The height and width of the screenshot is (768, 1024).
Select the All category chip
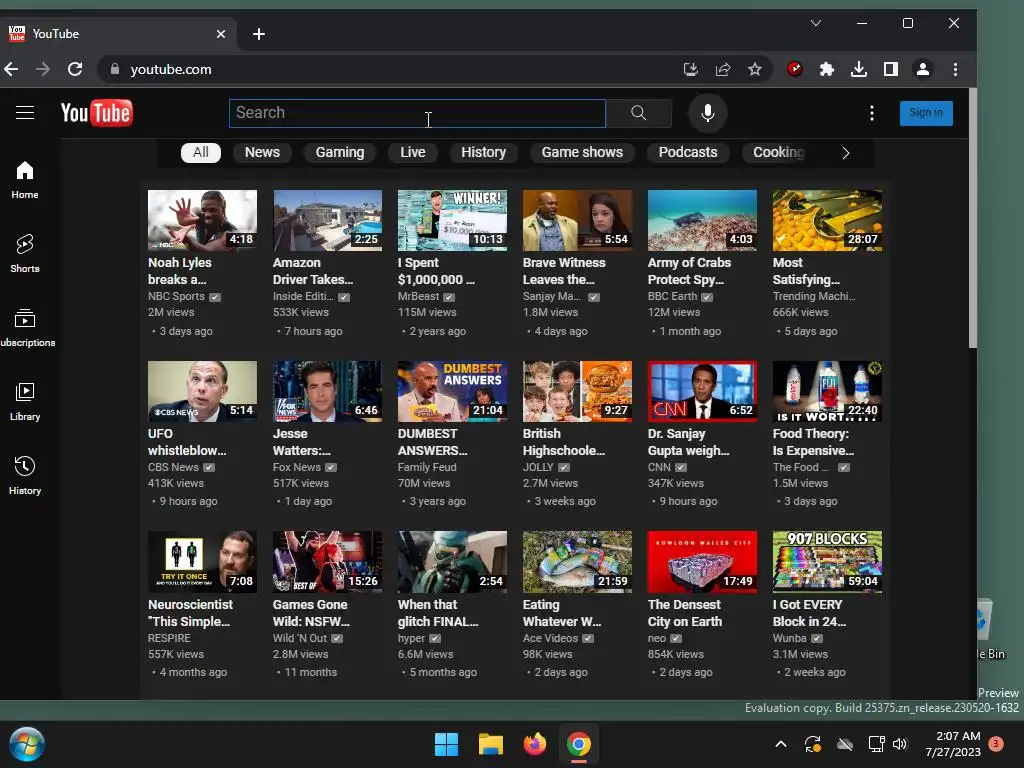click(201, 153)
